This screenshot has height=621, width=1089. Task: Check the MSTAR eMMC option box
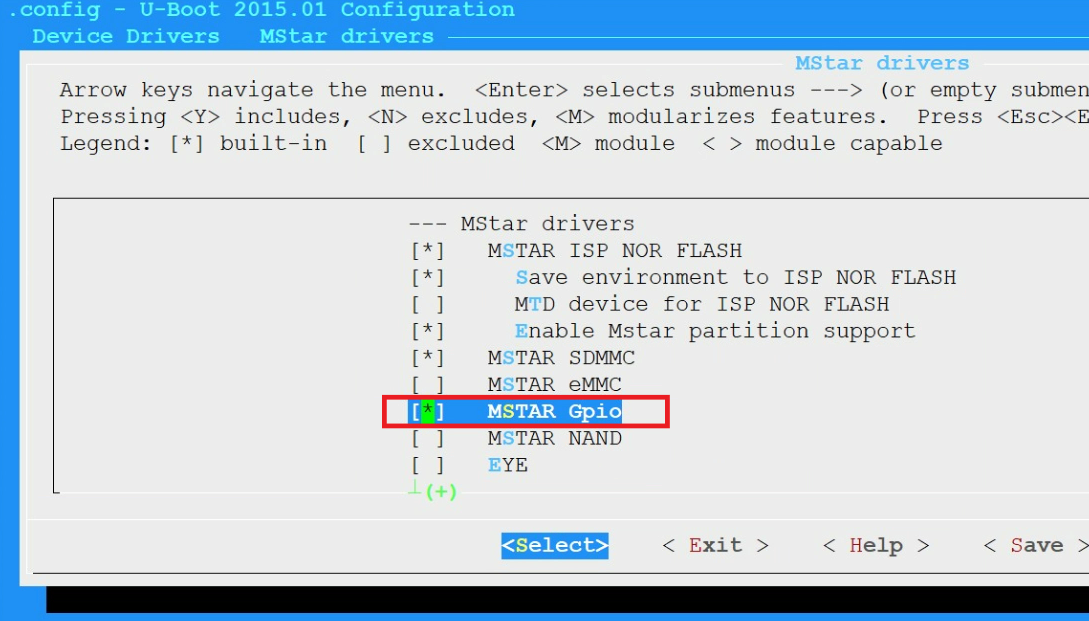(x=427, y=385)
